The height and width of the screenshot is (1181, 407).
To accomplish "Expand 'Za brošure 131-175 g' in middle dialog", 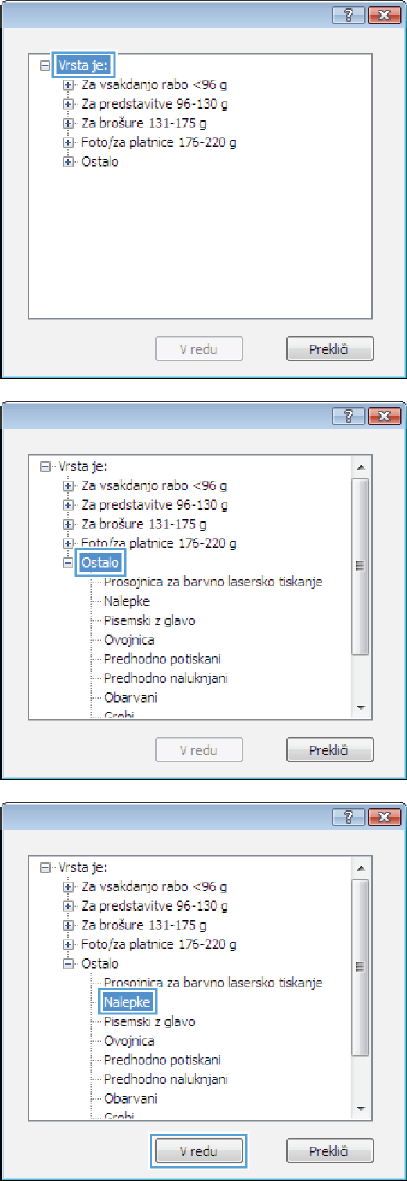I will click(x=70, y=523).
